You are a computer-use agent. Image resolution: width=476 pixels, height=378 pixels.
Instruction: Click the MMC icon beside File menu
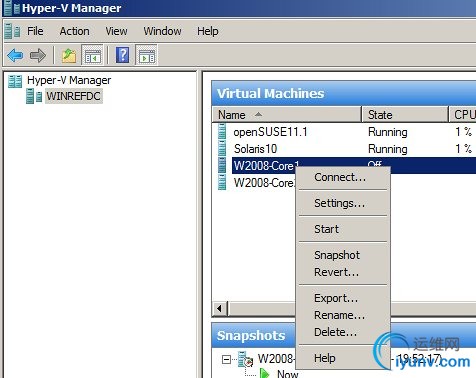pyautogui.click(x=13, y=31)
